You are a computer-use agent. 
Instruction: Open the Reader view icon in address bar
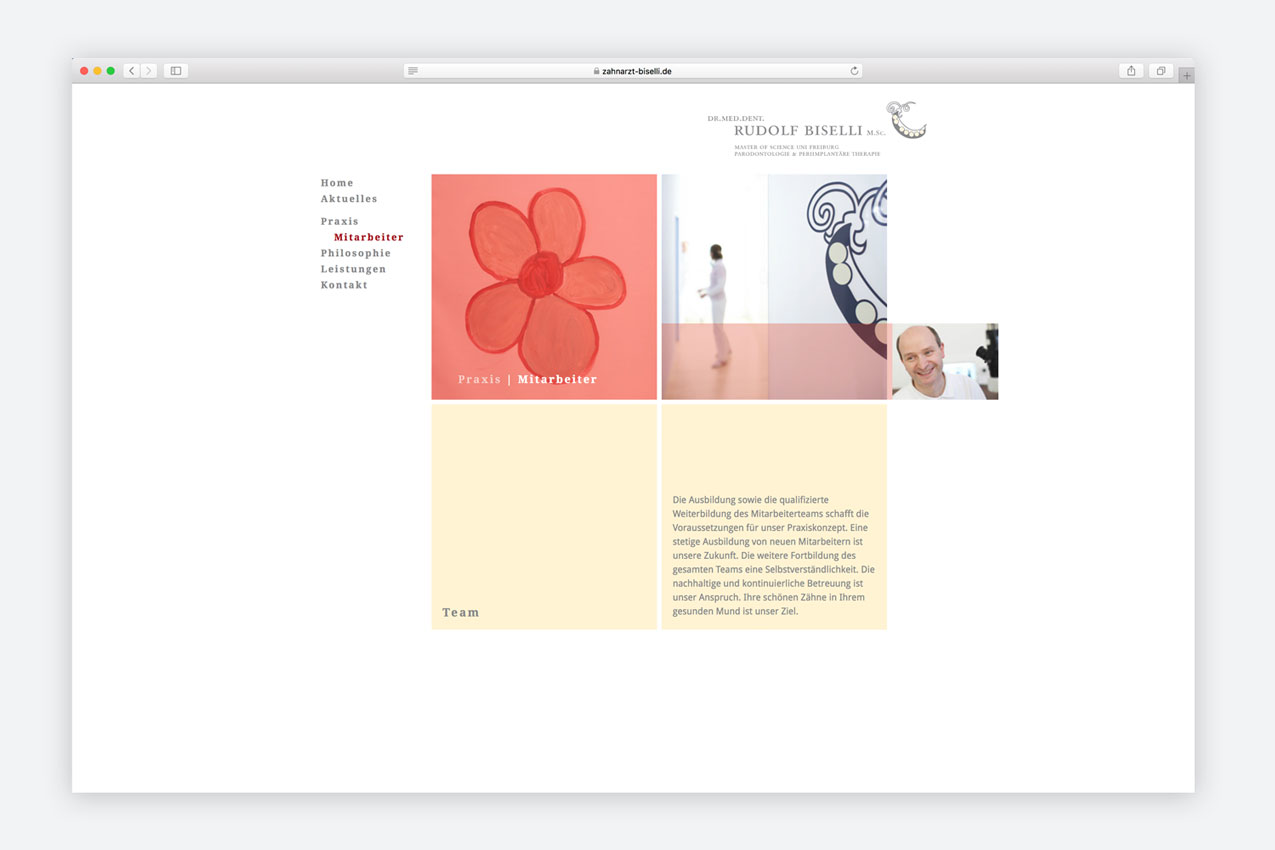pos(413,71)
